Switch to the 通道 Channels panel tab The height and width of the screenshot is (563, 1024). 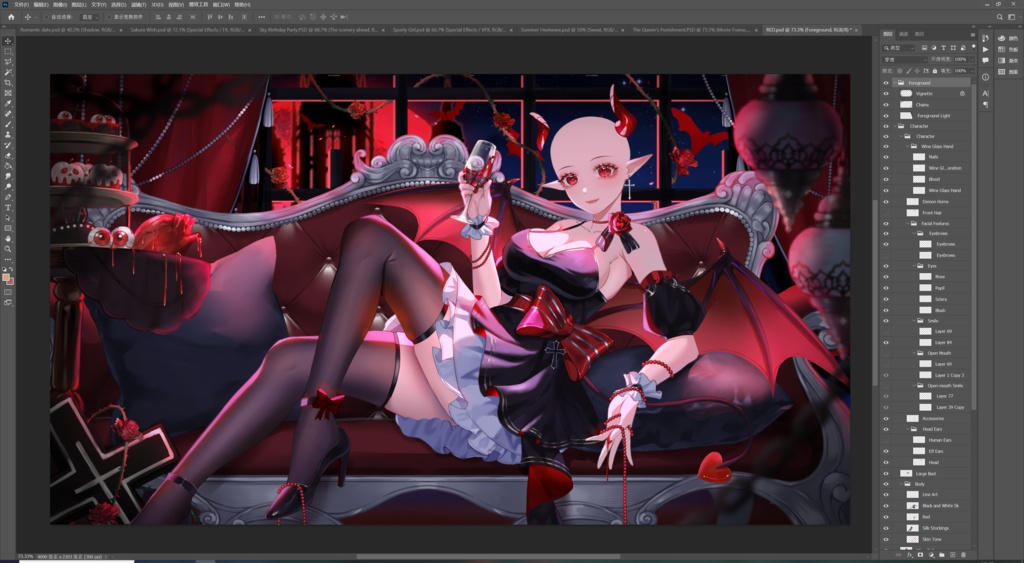(x=904, y=34)
